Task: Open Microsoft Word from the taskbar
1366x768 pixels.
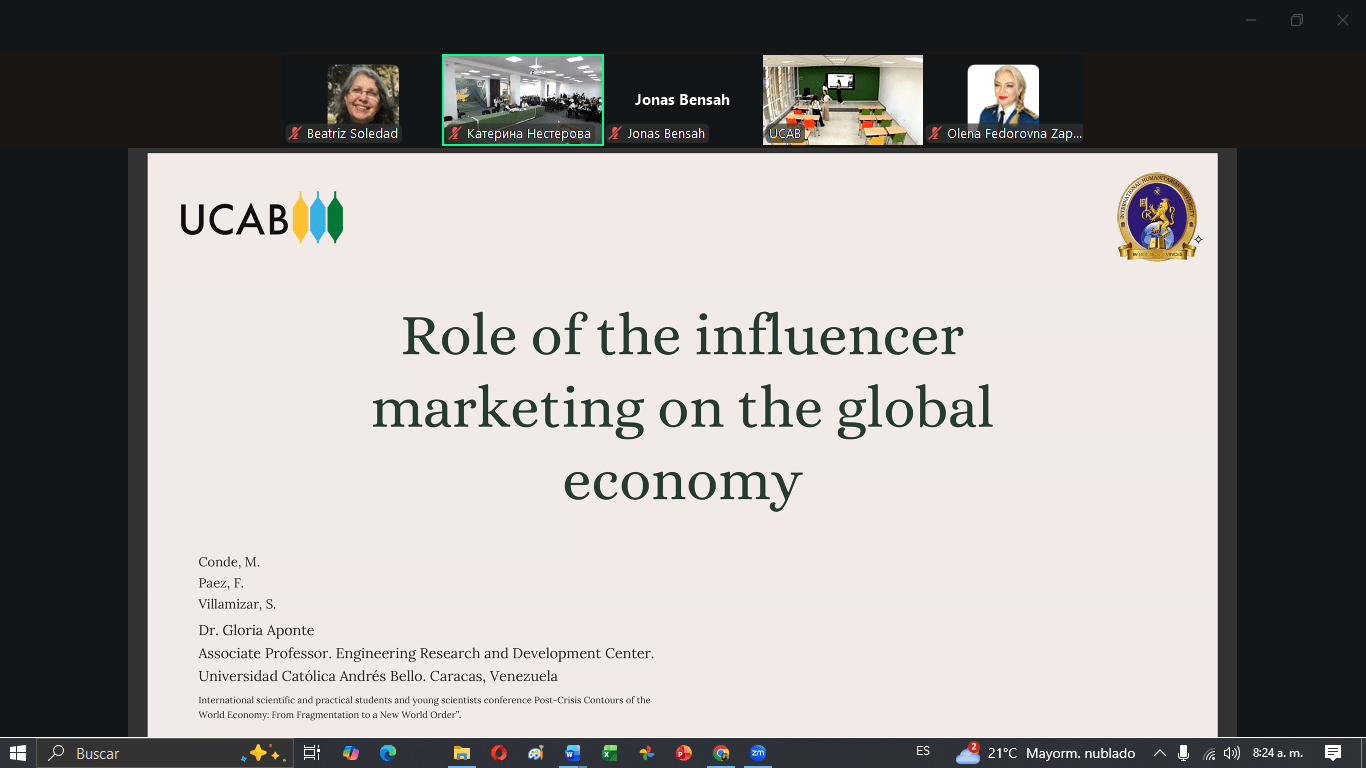Action: point(572,753)
